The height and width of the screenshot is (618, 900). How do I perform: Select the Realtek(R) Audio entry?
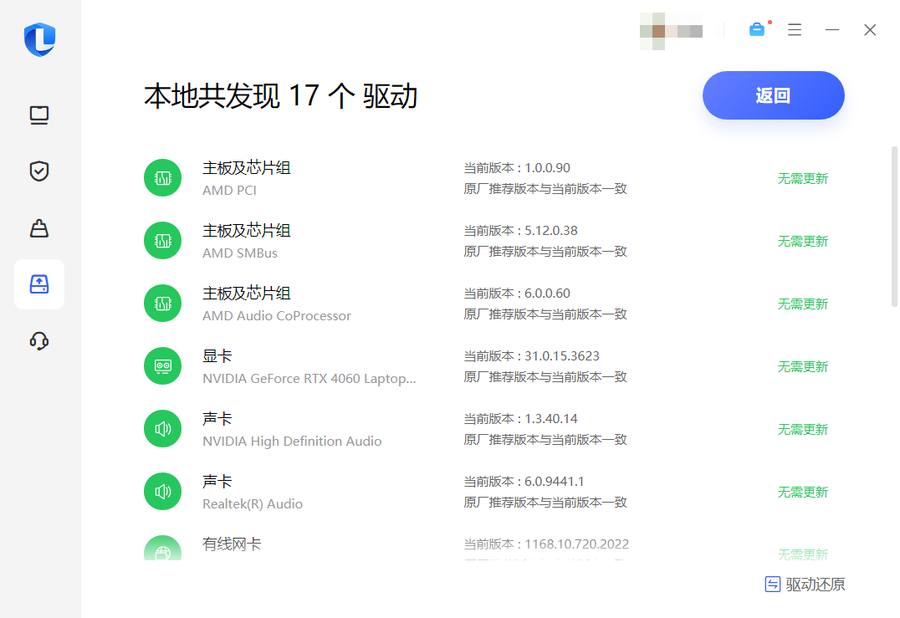point(253,504)
